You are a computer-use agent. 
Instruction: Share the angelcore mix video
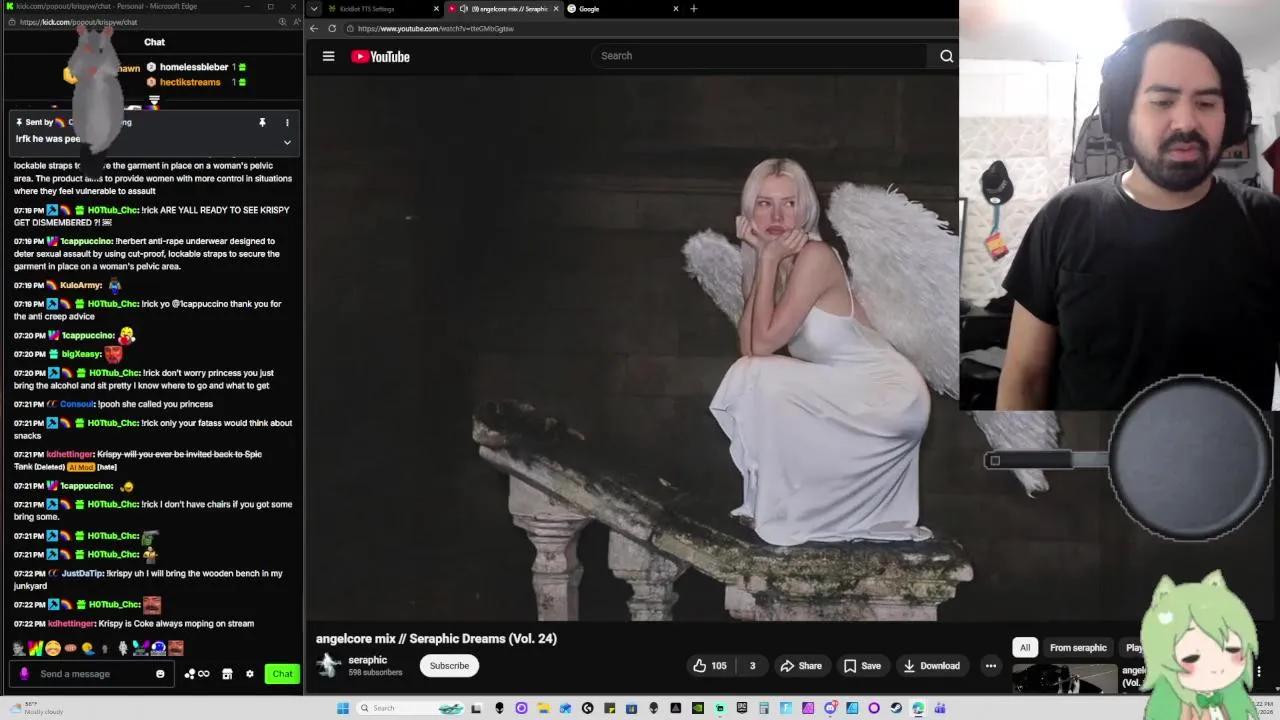[x=801, y=666]
